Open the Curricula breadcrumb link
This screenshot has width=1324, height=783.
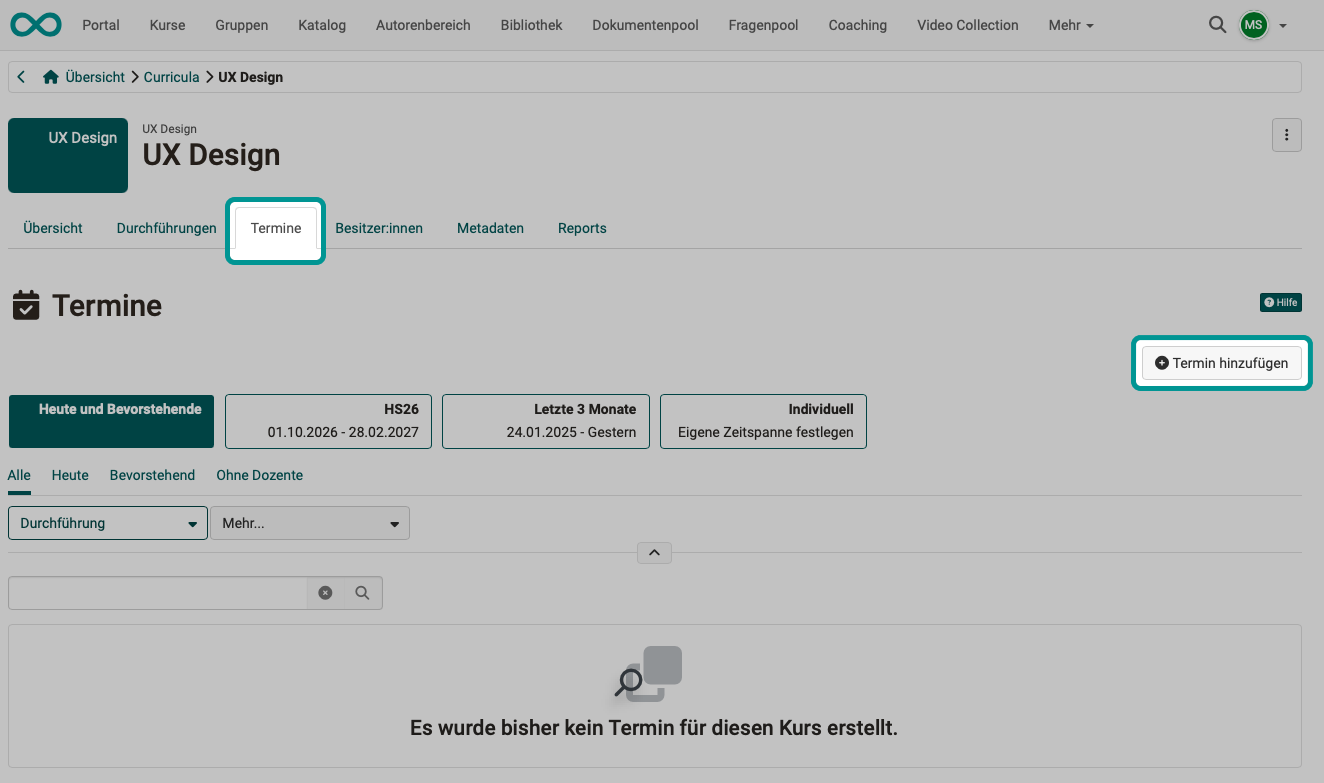[171, 76]
